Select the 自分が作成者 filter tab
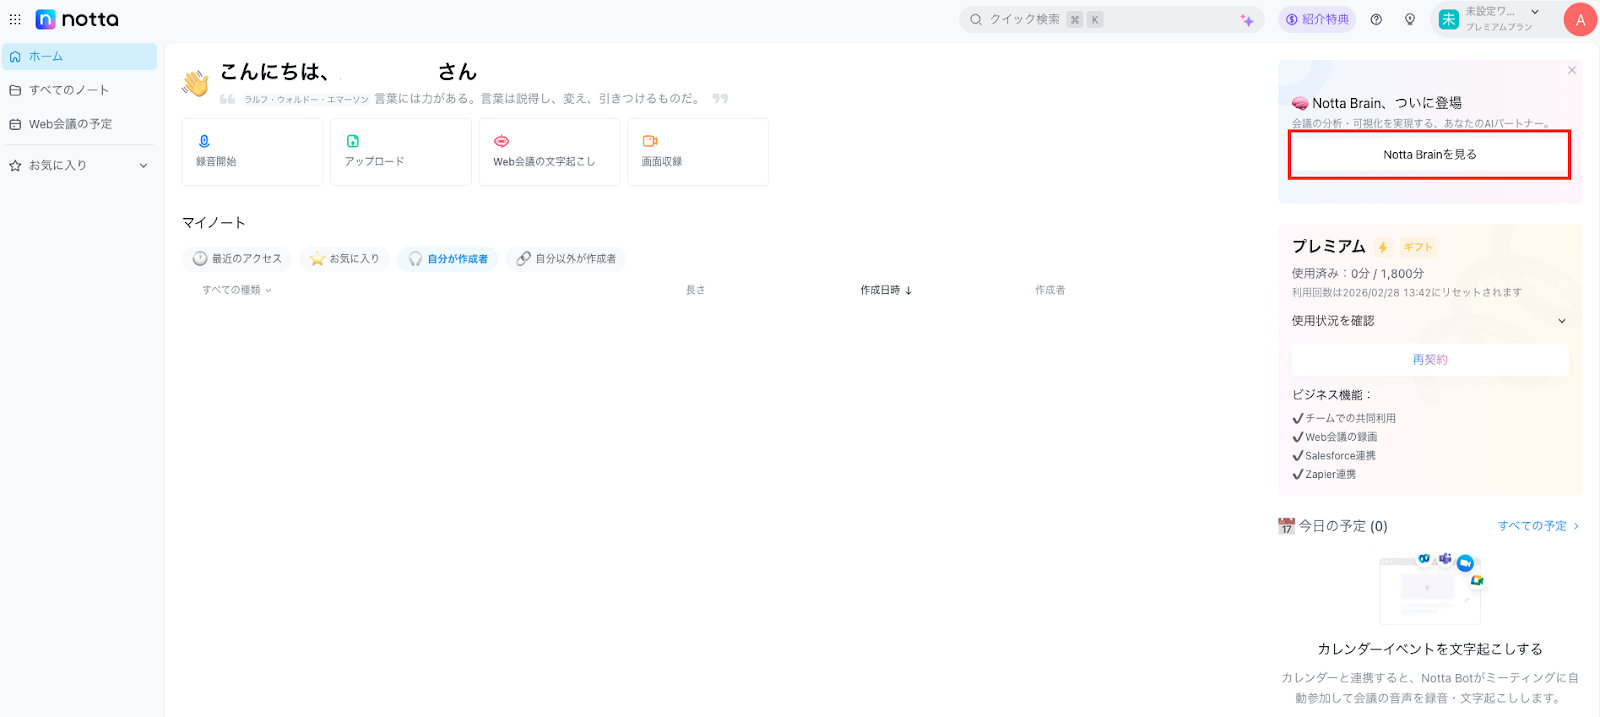This screenshot has width=1600, height=717. (x=447, y=259)
